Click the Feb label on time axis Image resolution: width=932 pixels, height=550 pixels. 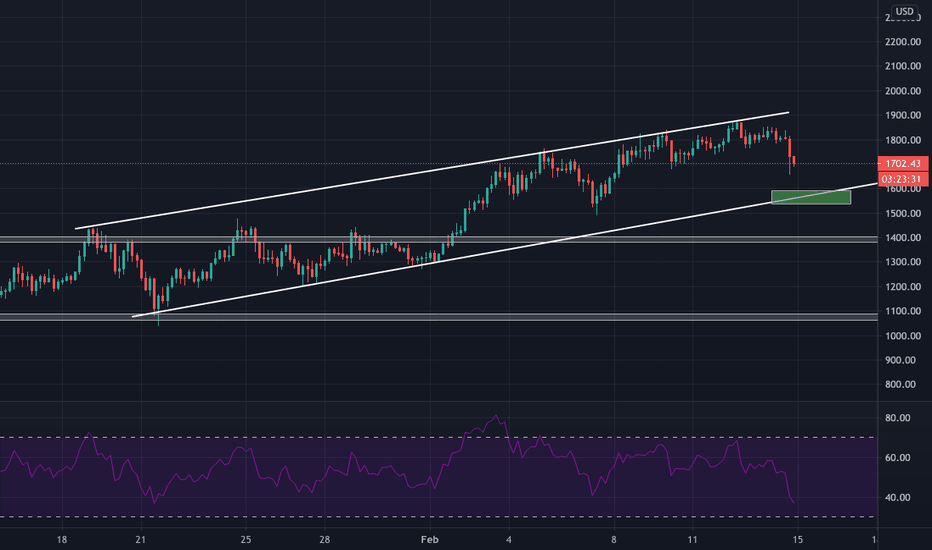[x=430, y=540]
